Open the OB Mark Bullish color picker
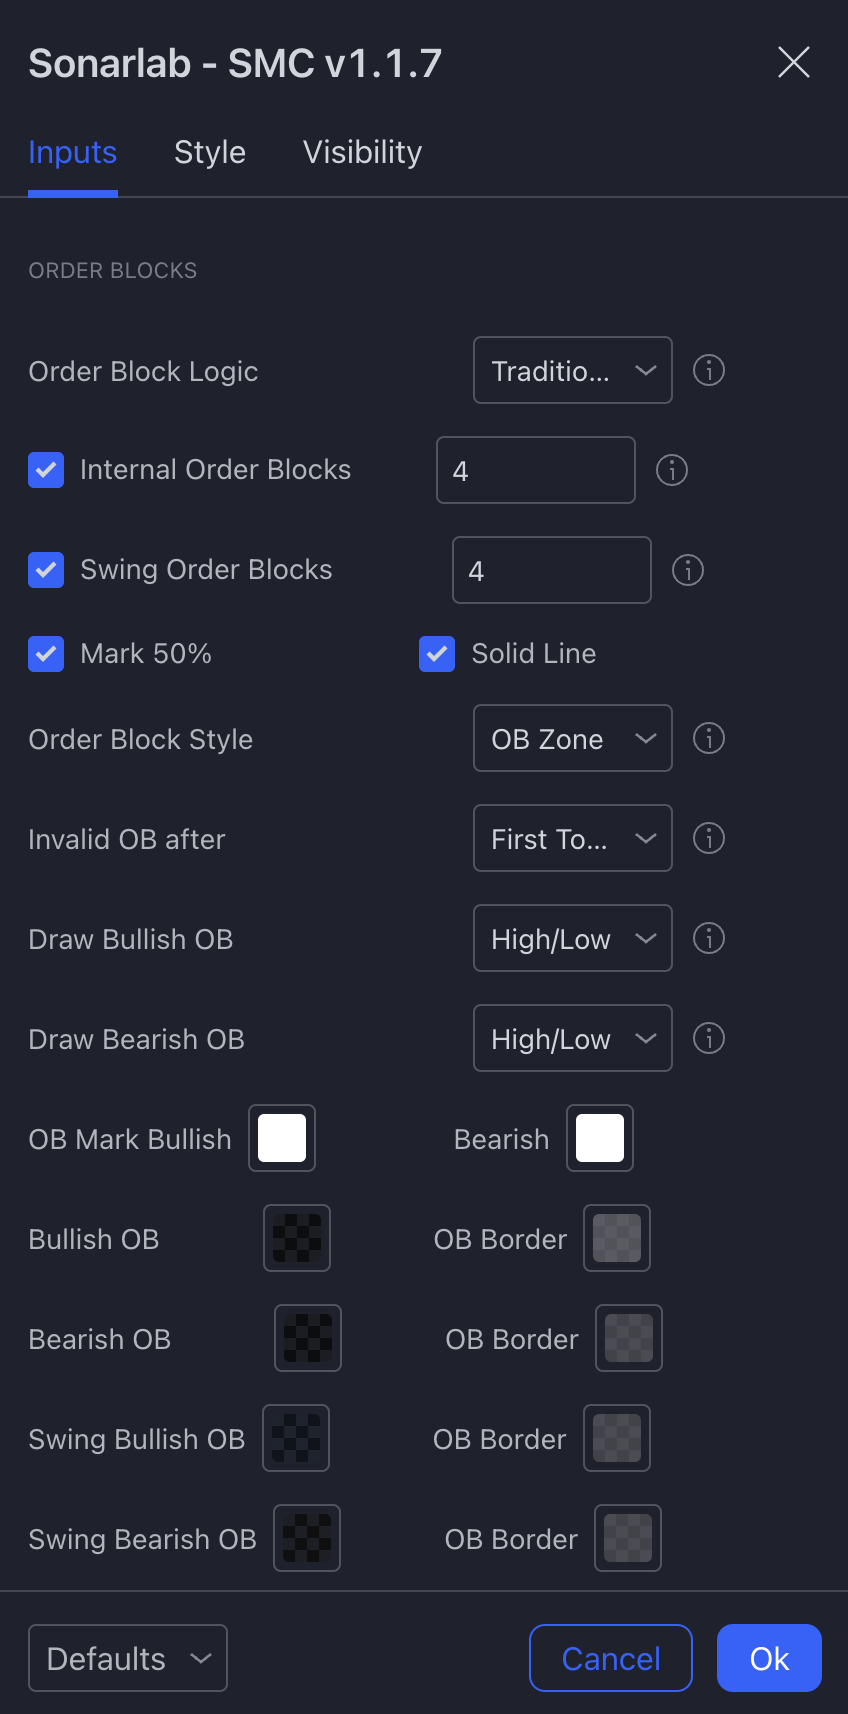 281,1138
